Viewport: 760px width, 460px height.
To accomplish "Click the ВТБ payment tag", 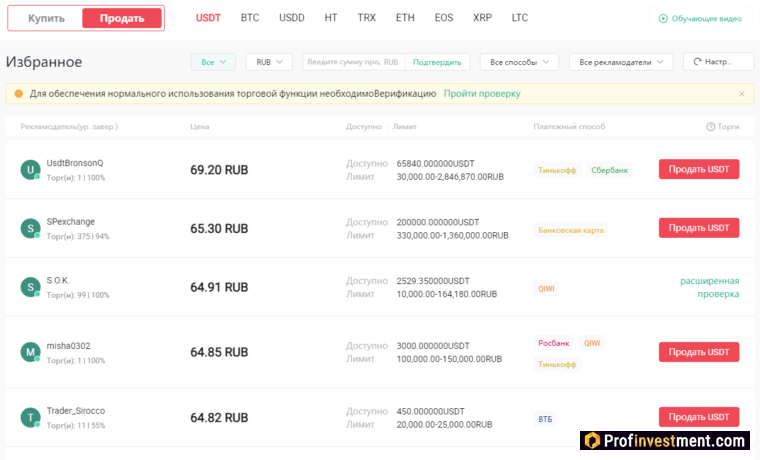I will (x=545, y=419).
